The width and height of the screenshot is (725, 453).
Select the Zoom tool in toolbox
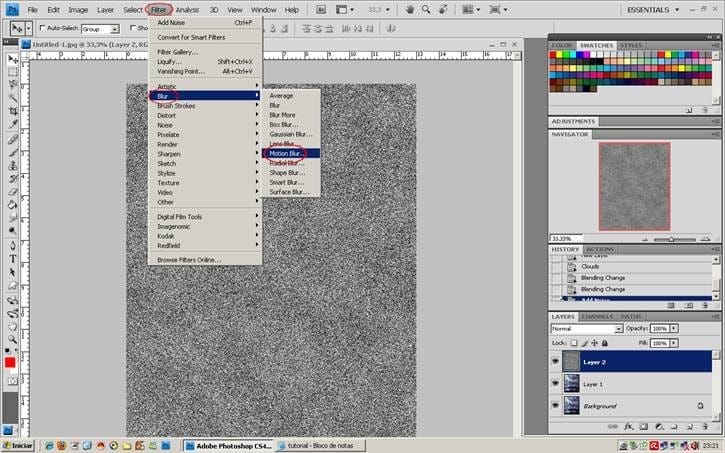tap(12, 340)
